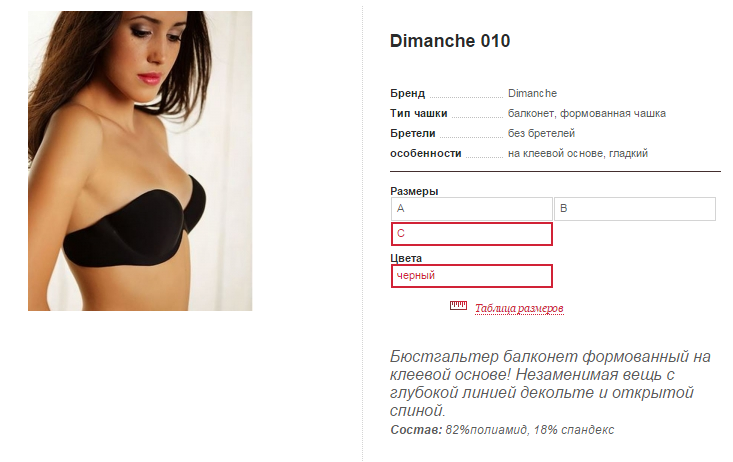Viewport: 733px width, 462px height.
Task: Open the Таблица размеров size chart link
Action: point(519,309)
